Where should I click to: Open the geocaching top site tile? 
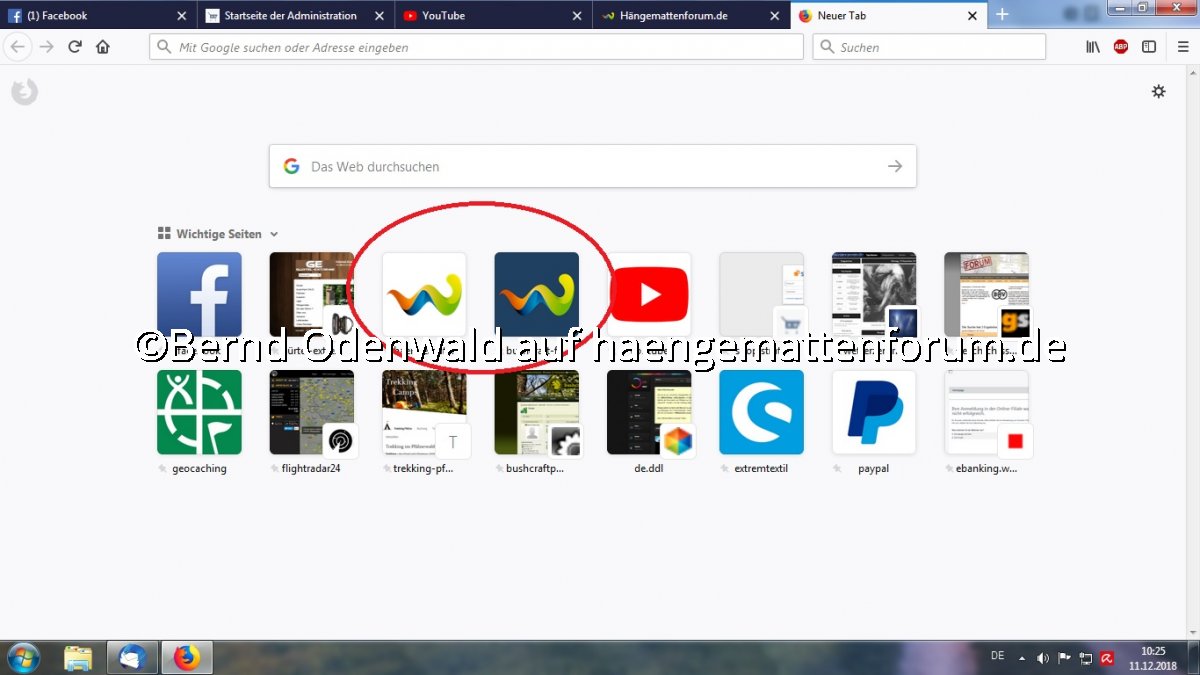pos(199,413)
